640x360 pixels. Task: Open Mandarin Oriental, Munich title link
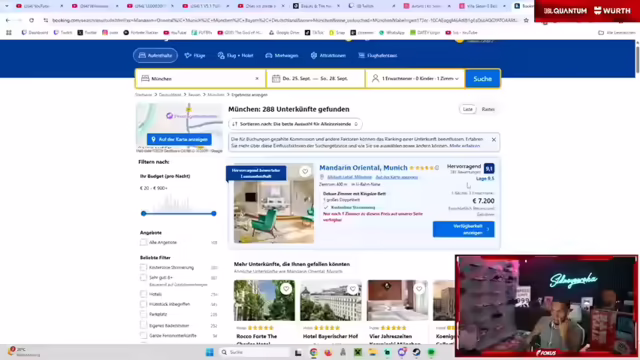click(x=363, y=168)
